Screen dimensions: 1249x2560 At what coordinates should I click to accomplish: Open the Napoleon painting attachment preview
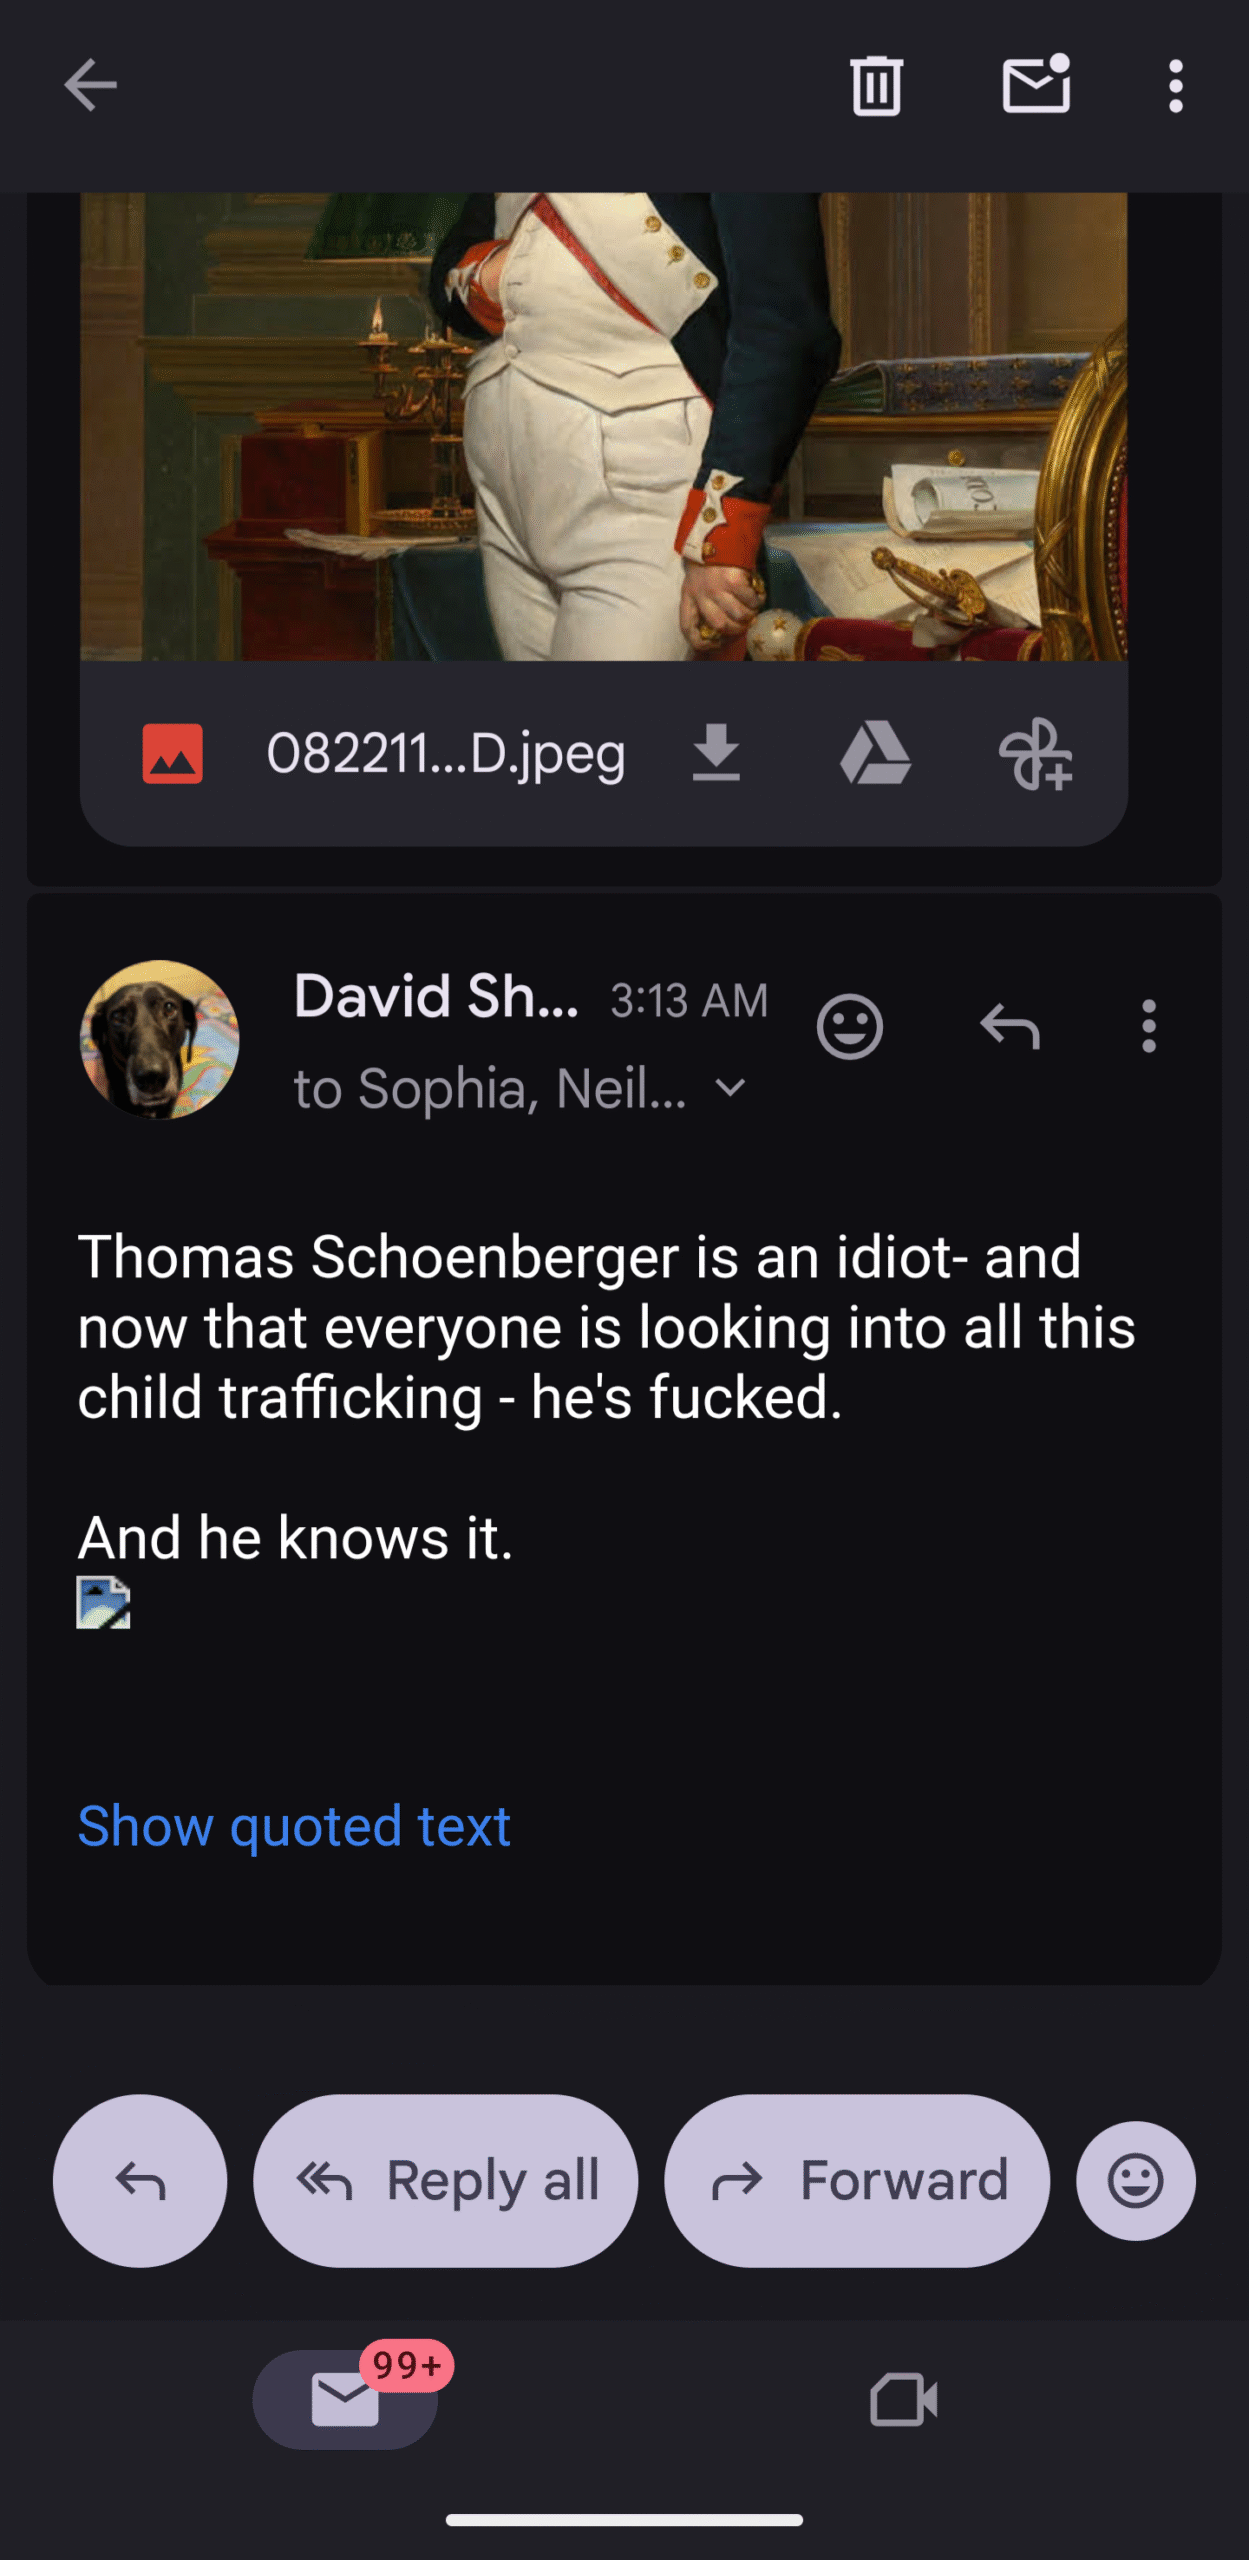click(x=603, y=425)
